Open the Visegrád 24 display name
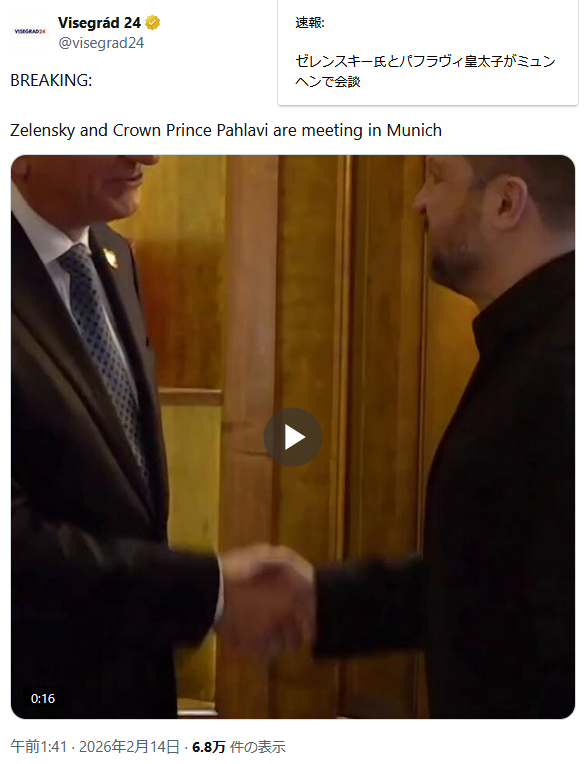584x764 pixels. point(99,23)
